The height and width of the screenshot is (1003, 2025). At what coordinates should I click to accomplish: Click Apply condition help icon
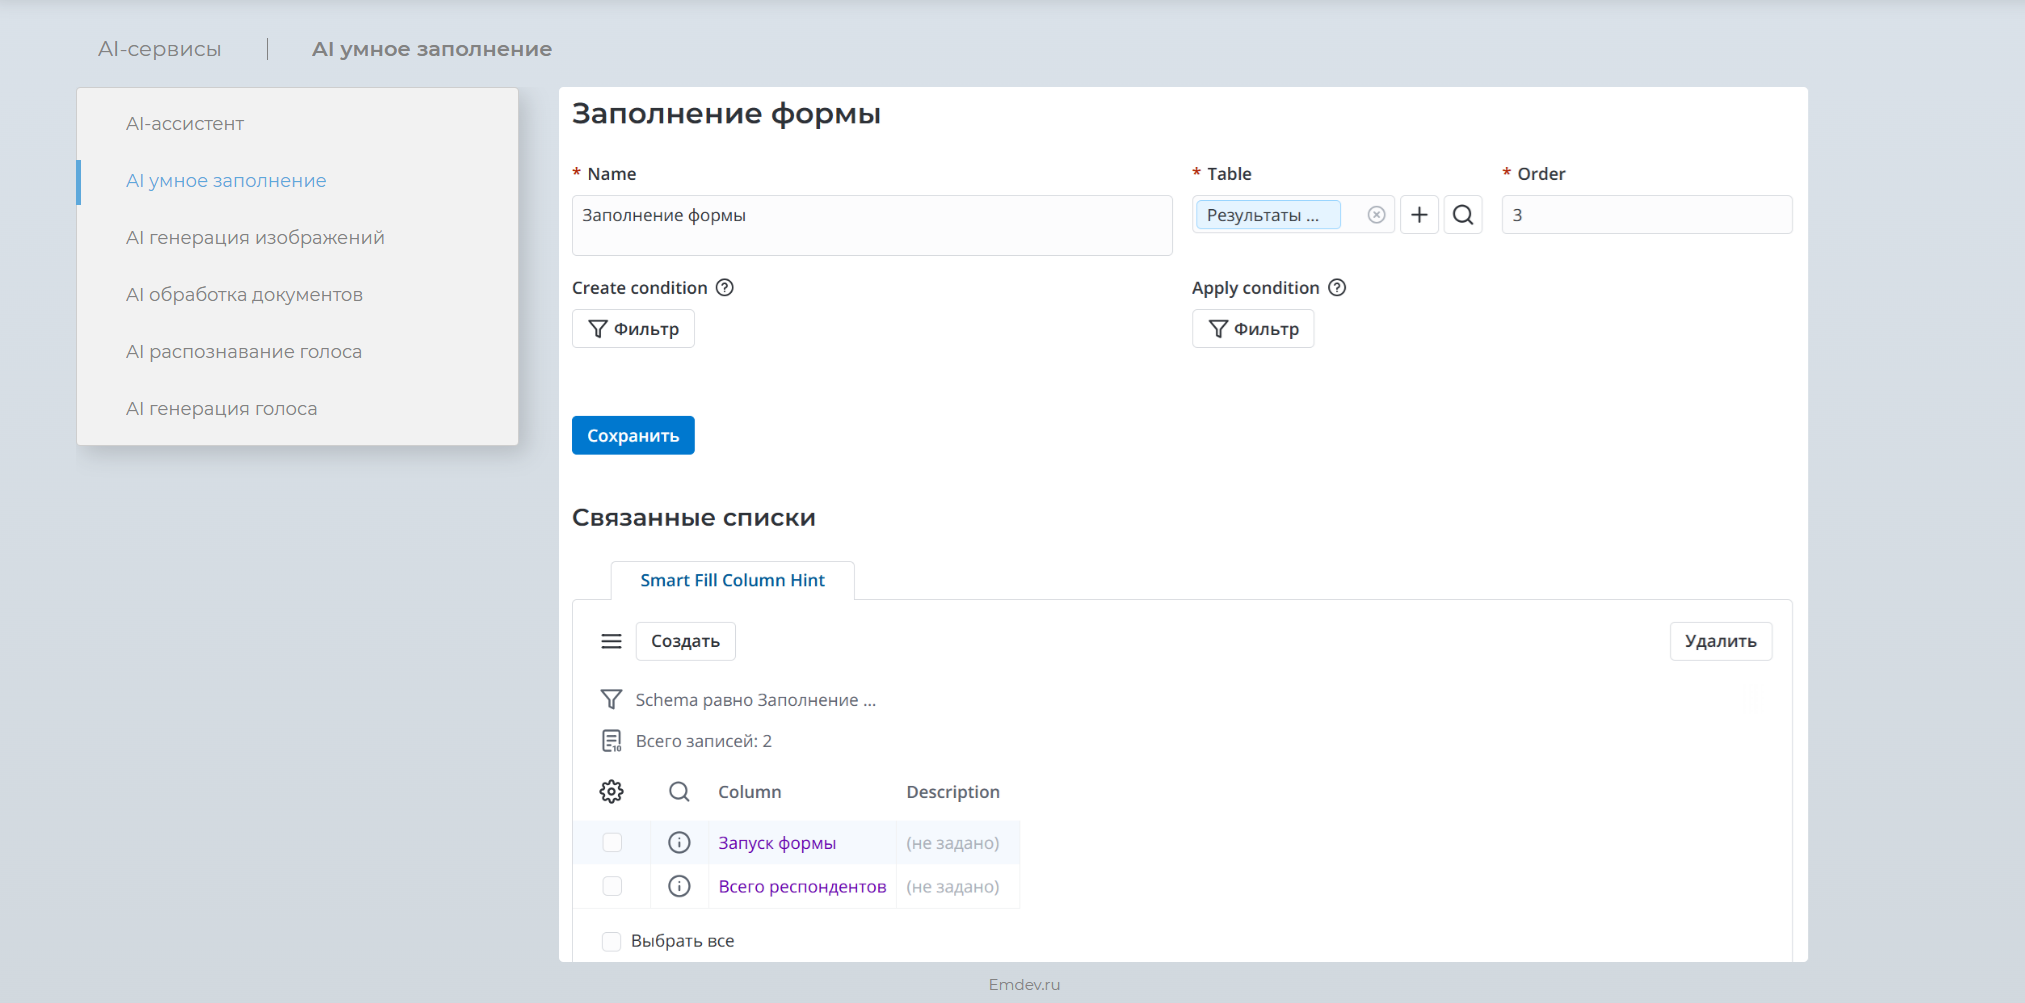pyautogui.click(x=1337, y=288)
